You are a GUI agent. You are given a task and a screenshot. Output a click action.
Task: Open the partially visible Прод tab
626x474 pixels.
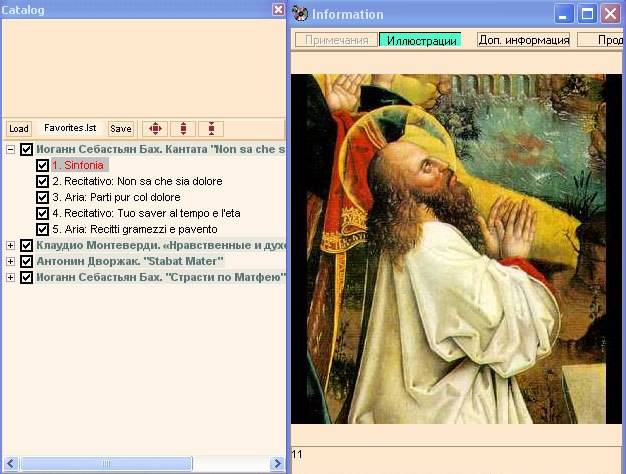(601, 40)
